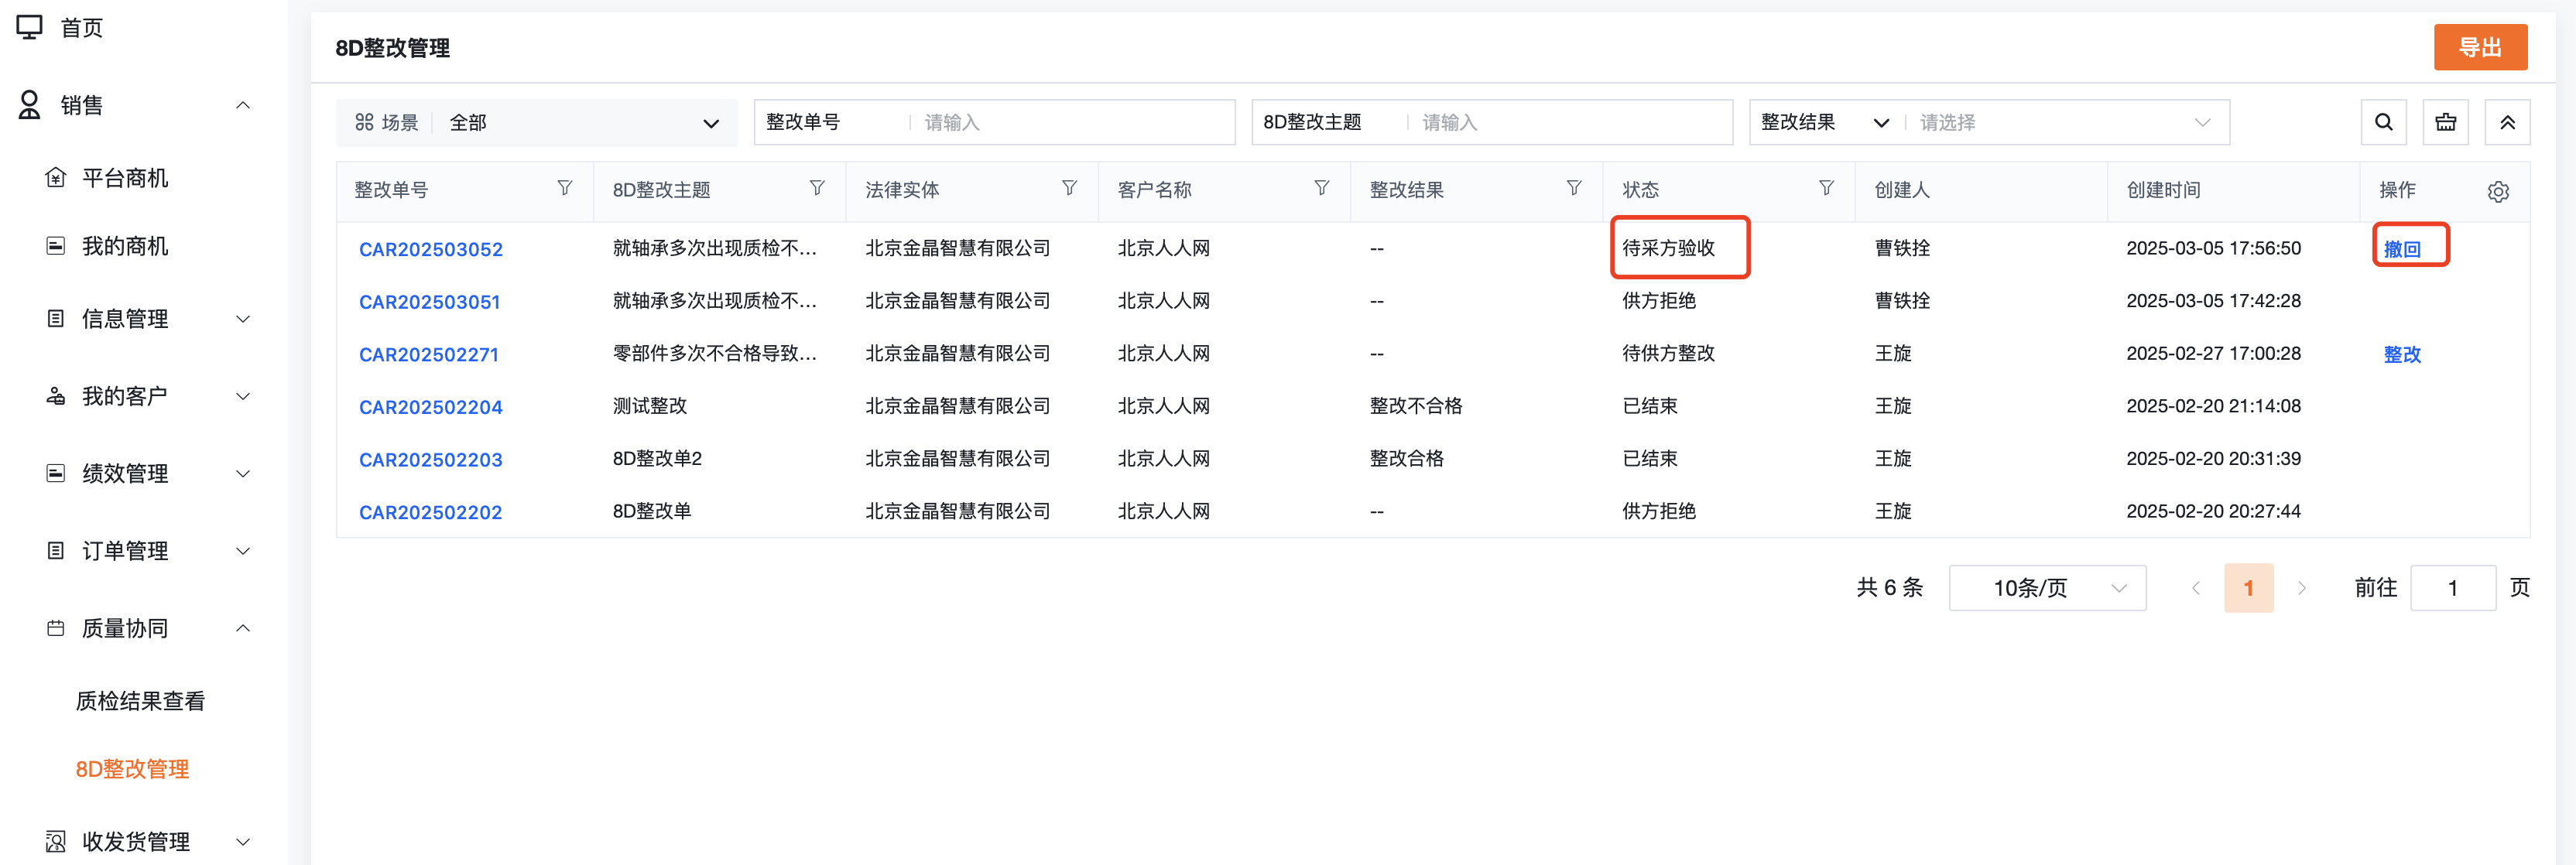Click the 创建时间 column header
The height and width of the screenshot is (865, 2576).
click(x=2163, y=190)
